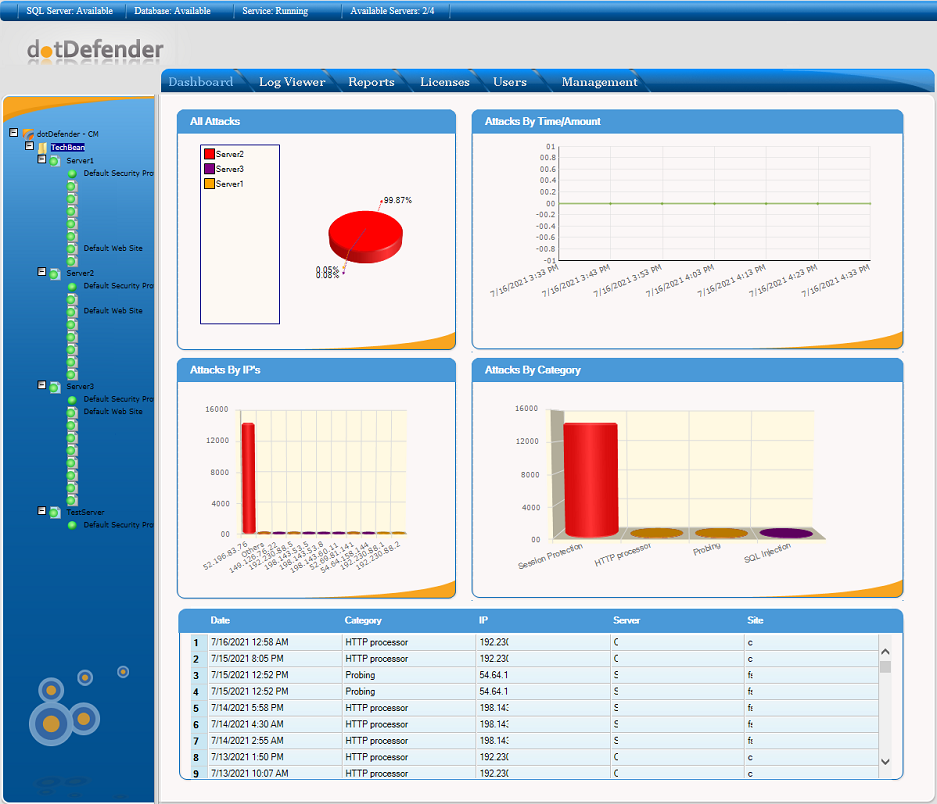Click the attack table scroll down arrow
This screenshot has width=937, height=804.
[x=886, y=762]
